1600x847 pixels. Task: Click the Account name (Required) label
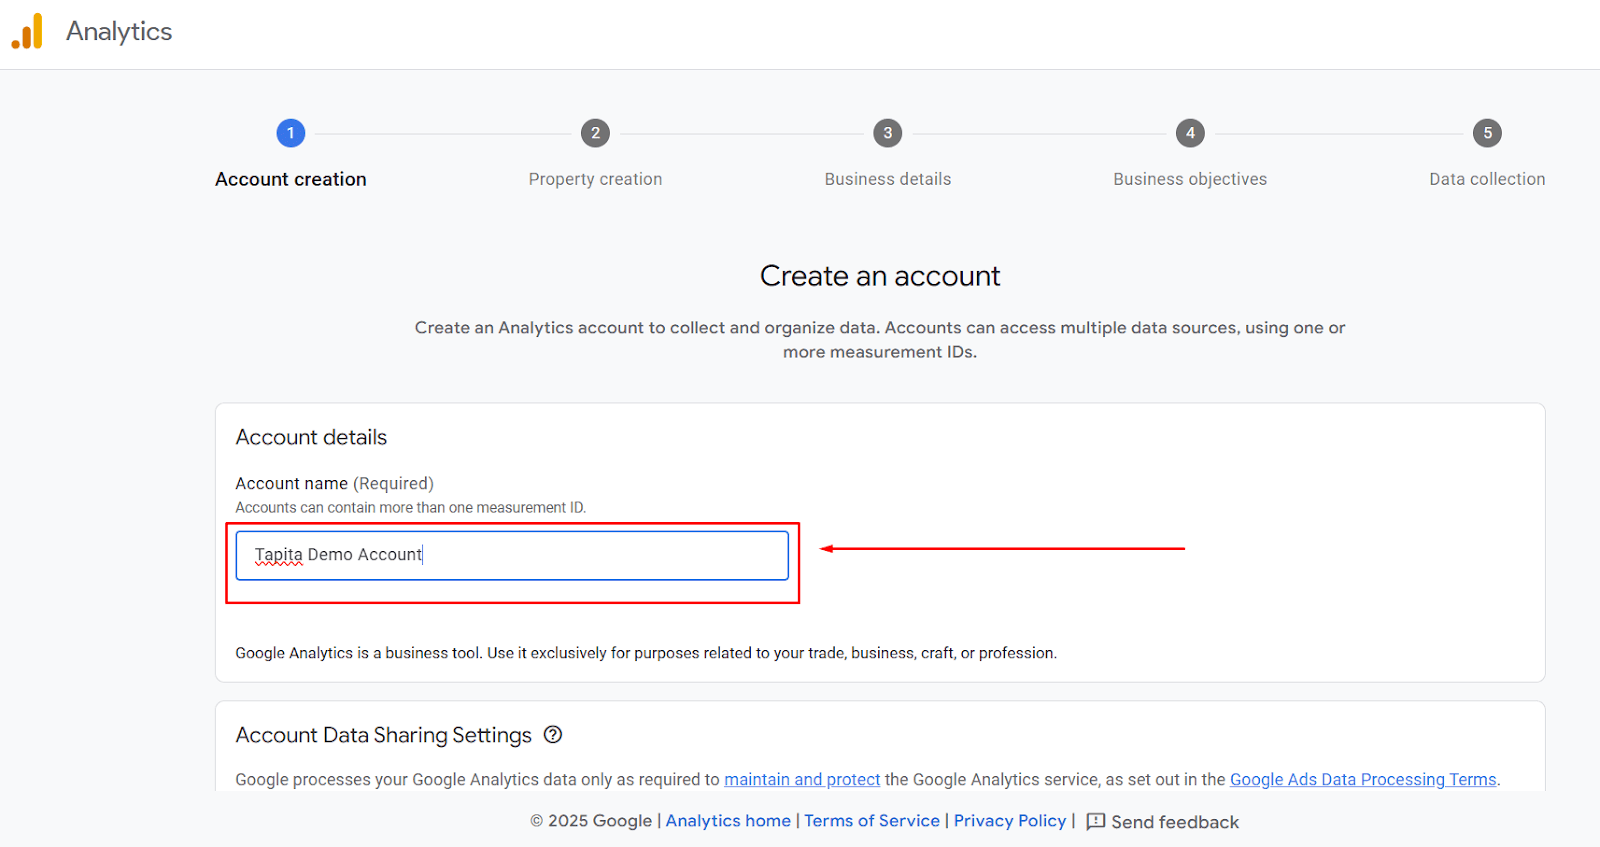click(x=335, y=483)
